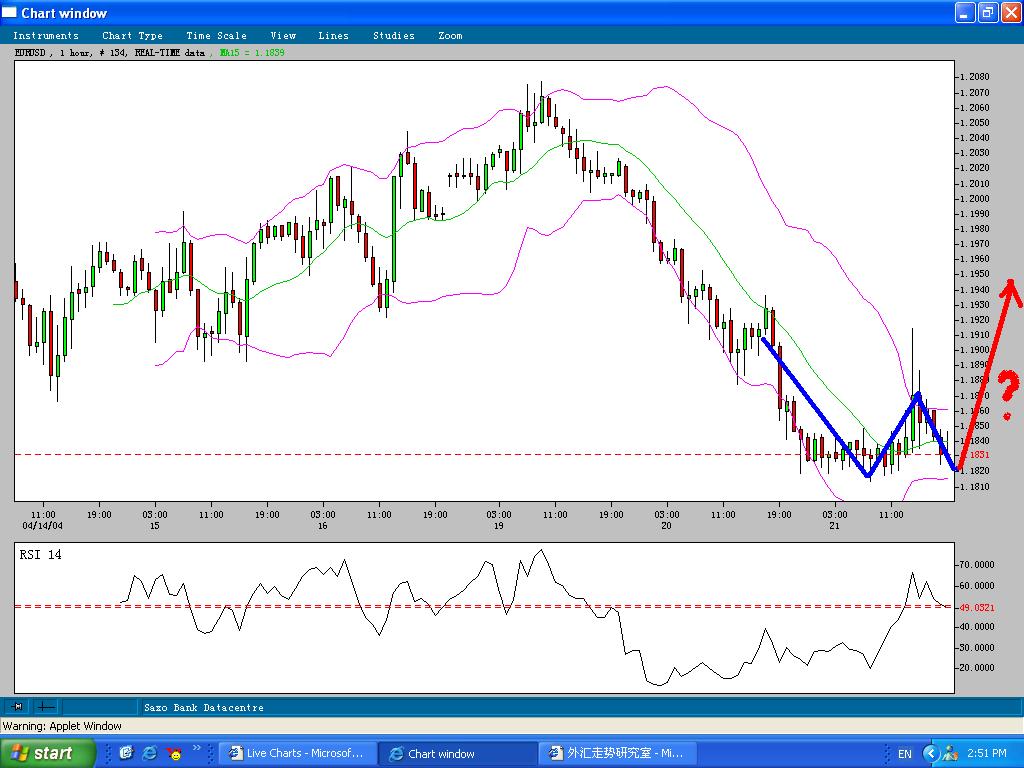Click the red 49.0321 RSI value label

[977, 607]
